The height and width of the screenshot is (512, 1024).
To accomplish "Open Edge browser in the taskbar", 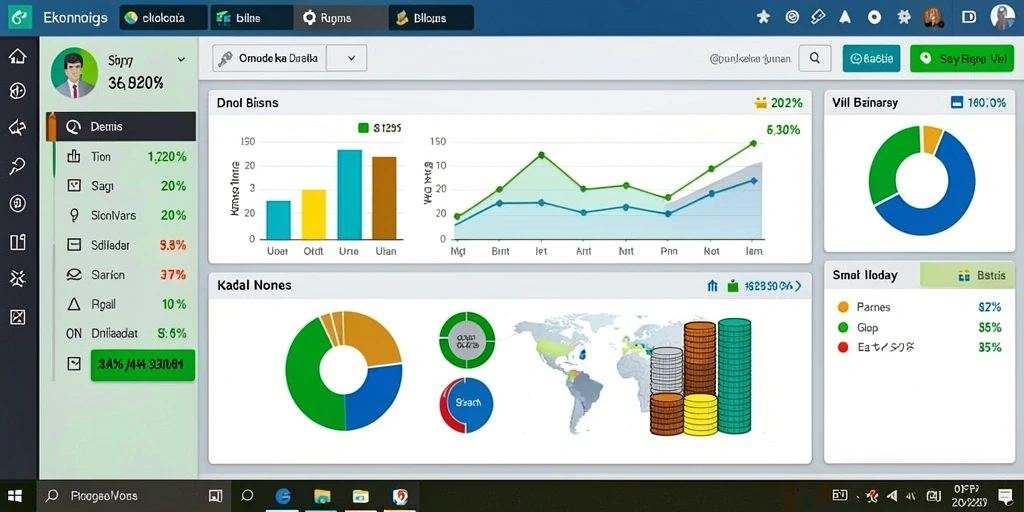I will tap(283, 496).
